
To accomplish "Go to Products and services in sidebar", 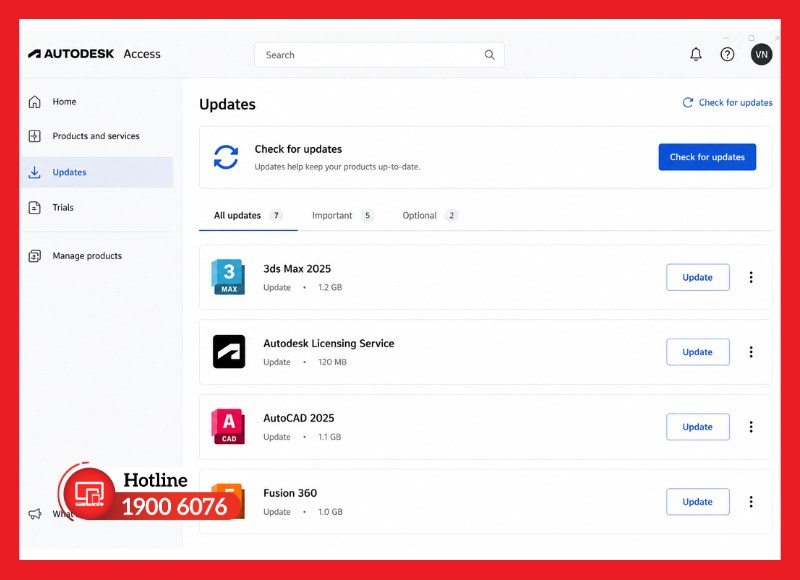I will tap(96, 136).
